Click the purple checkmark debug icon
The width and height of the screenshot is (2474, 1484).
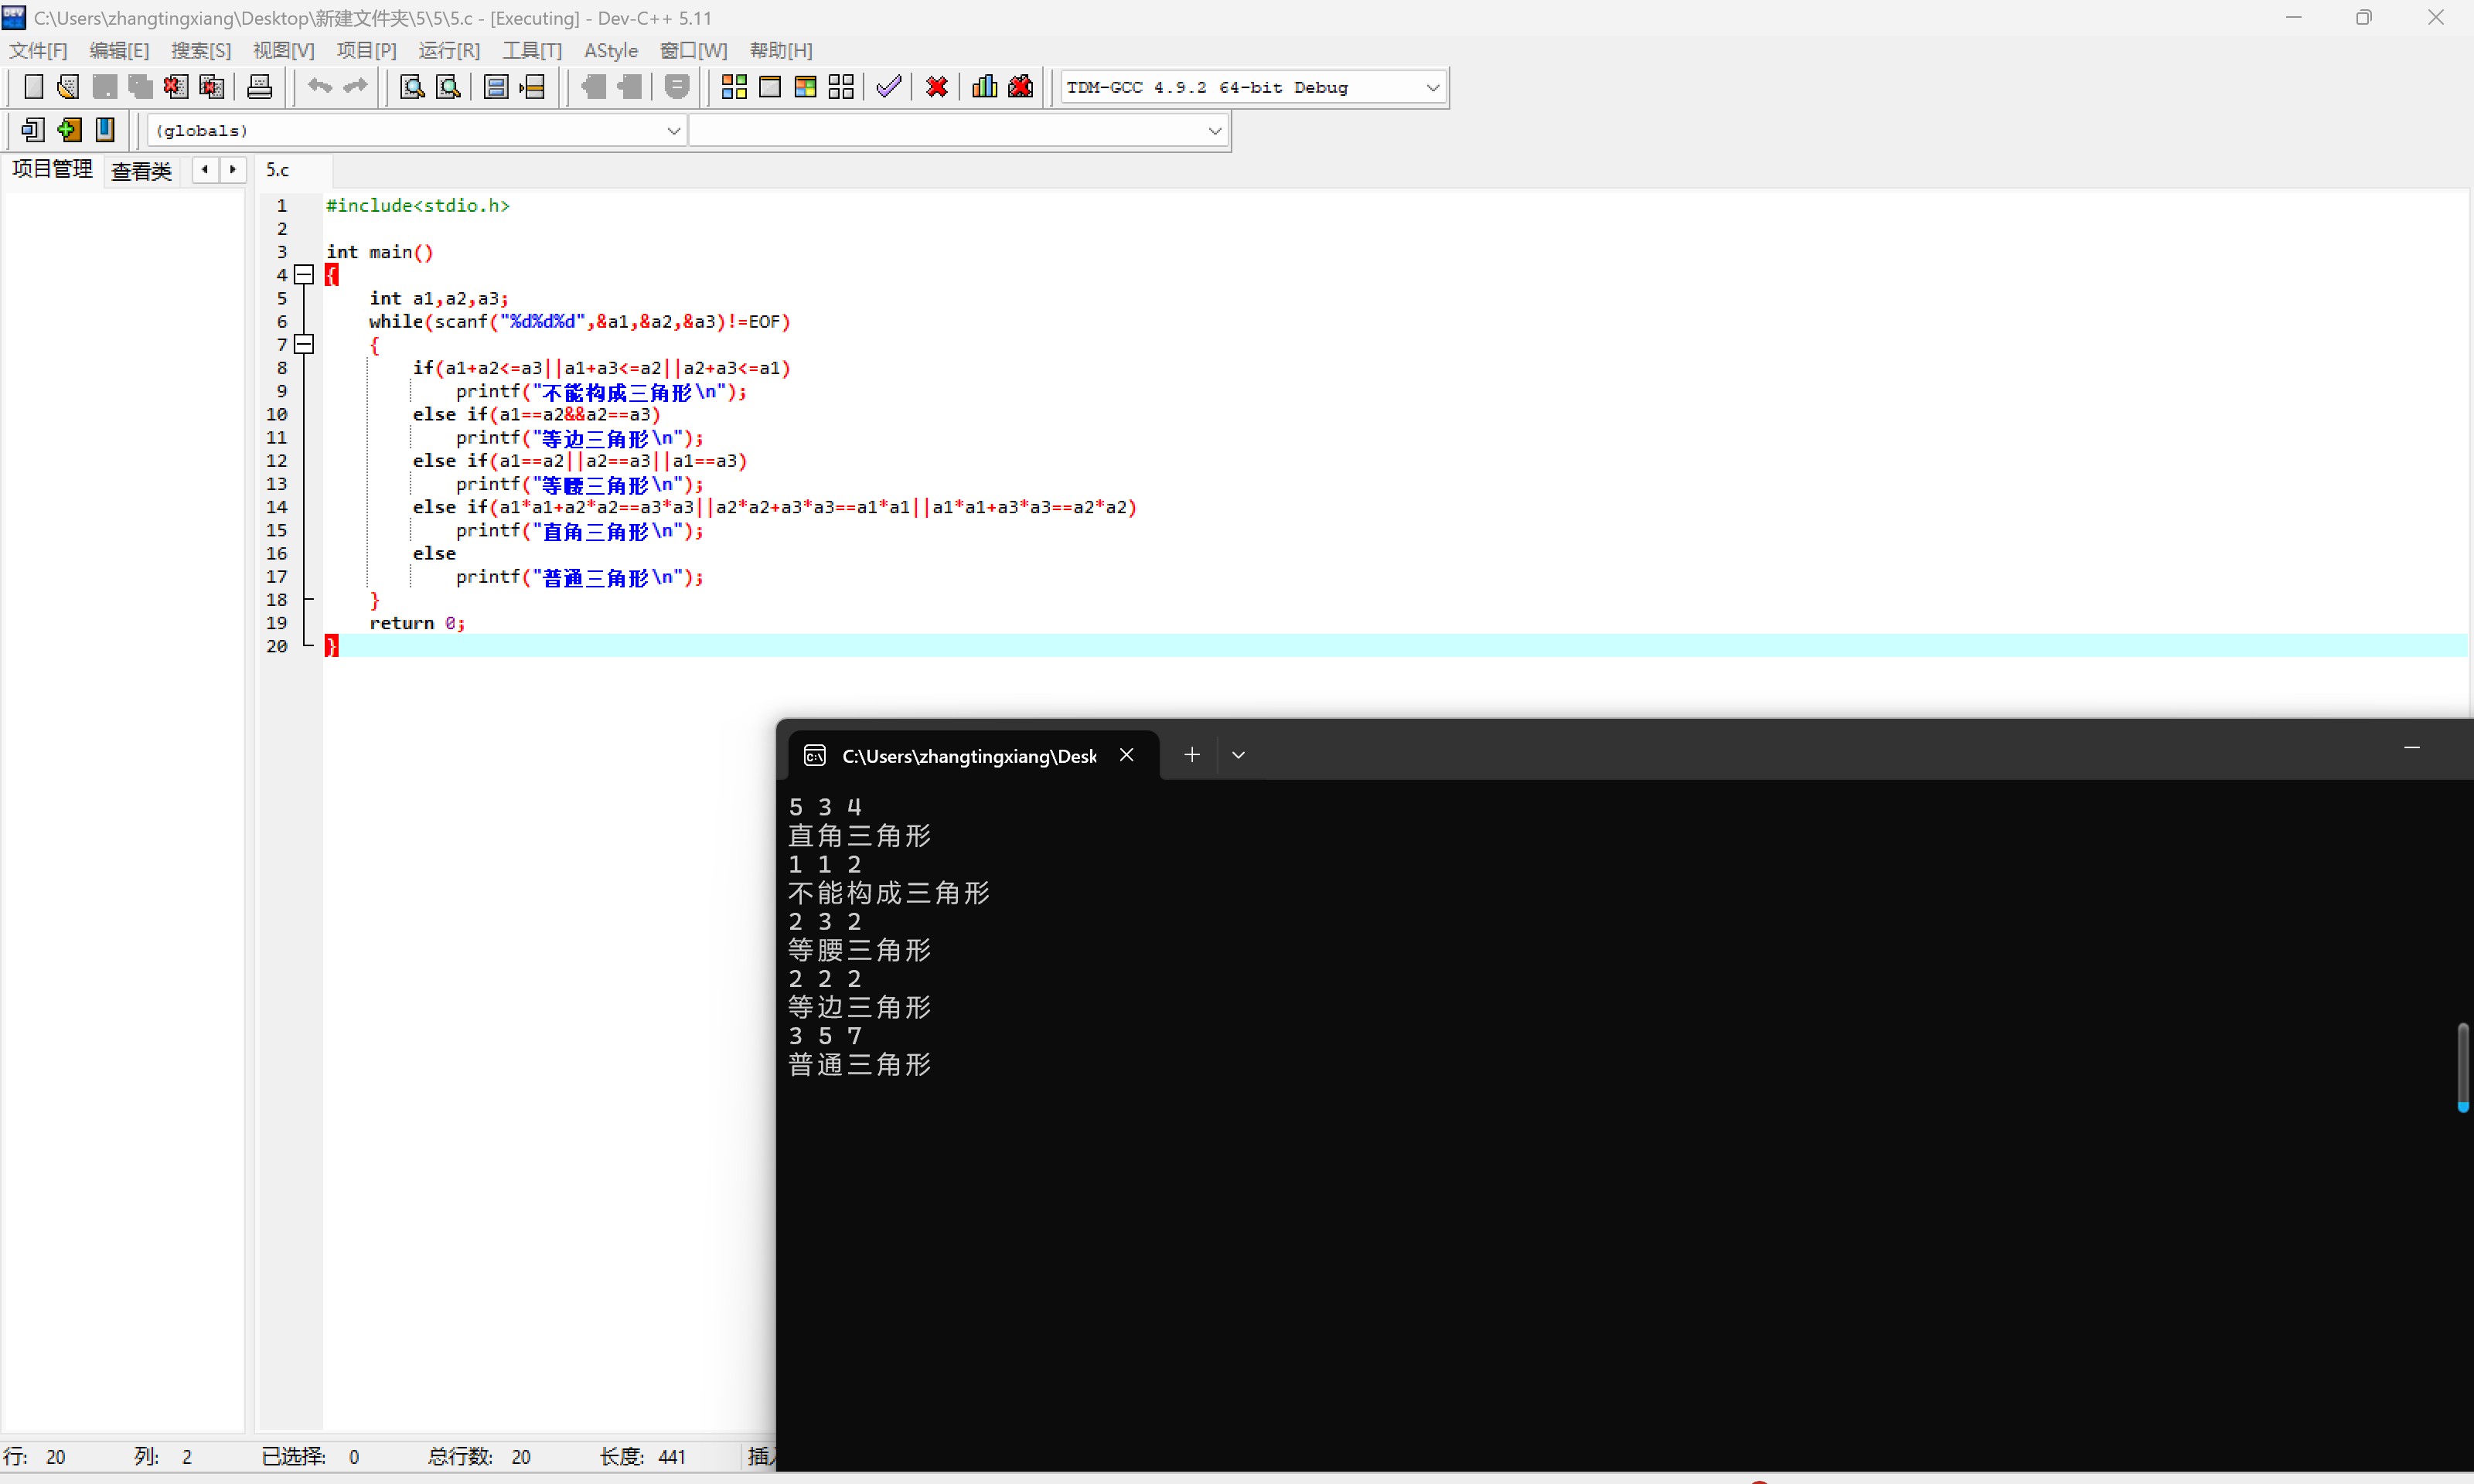tap(888, 87)
